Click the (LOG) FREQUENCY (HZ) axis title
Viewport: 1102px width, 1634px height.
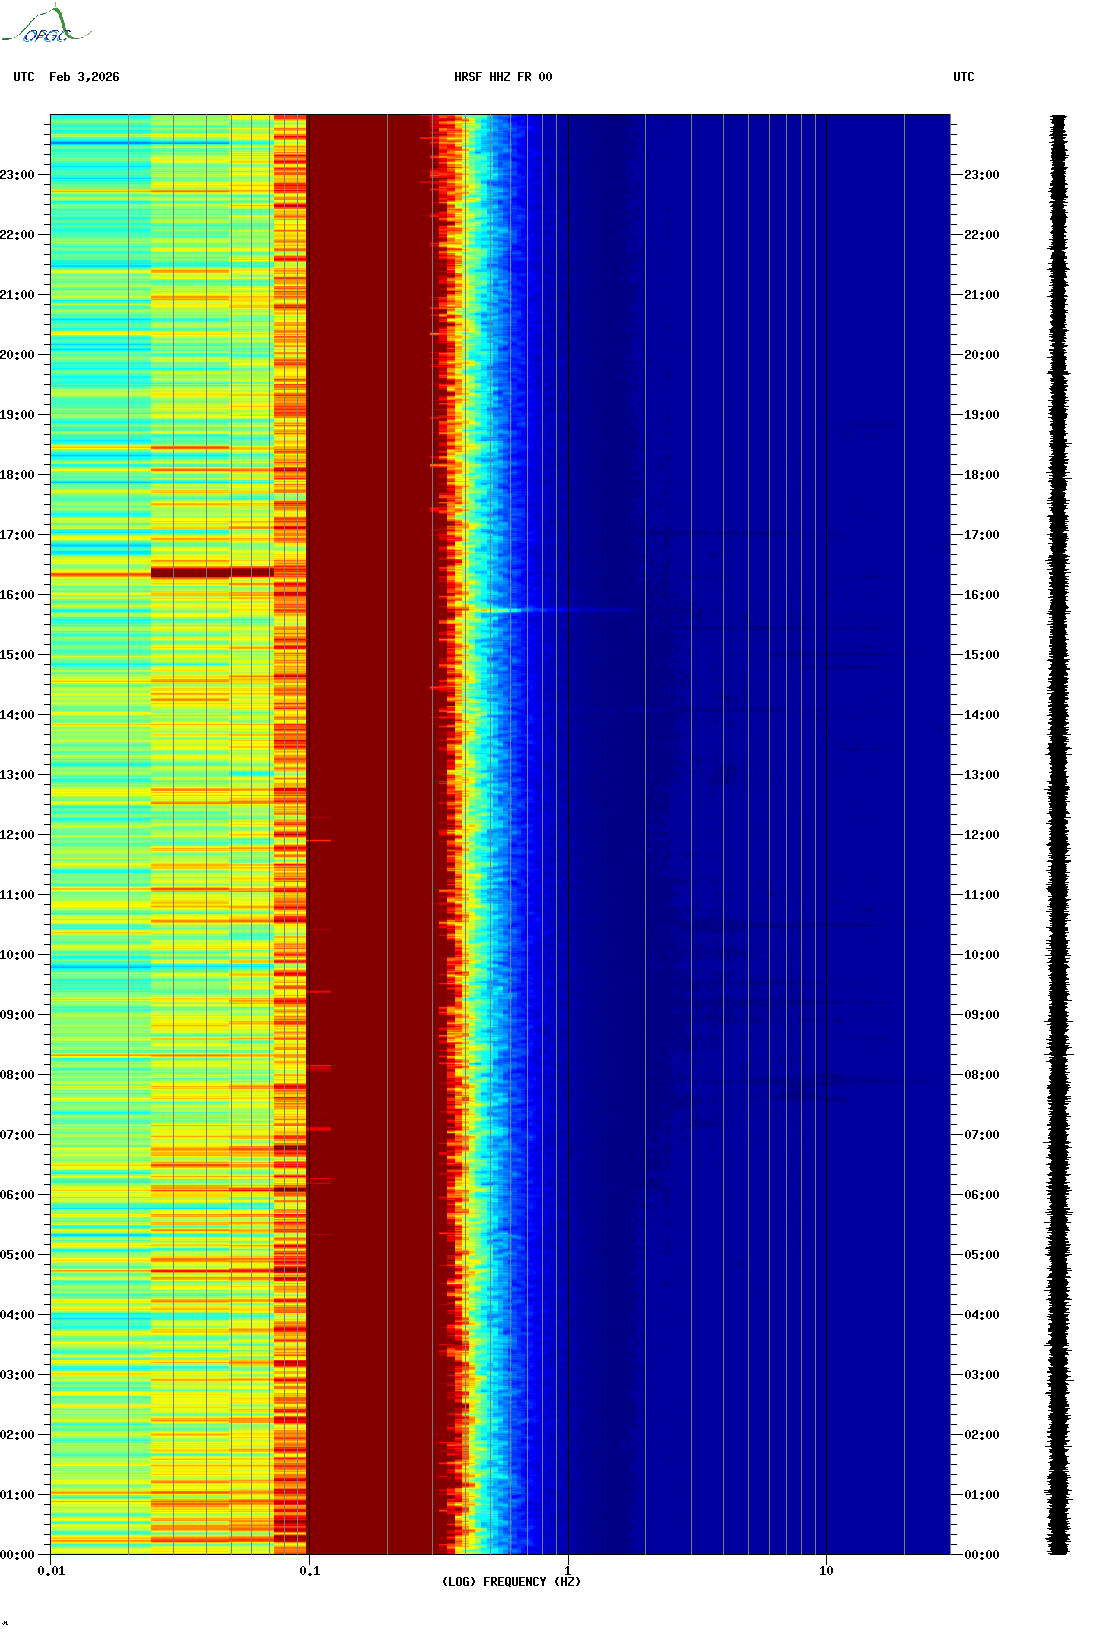pyautogui.click(x=511, y=1582)
